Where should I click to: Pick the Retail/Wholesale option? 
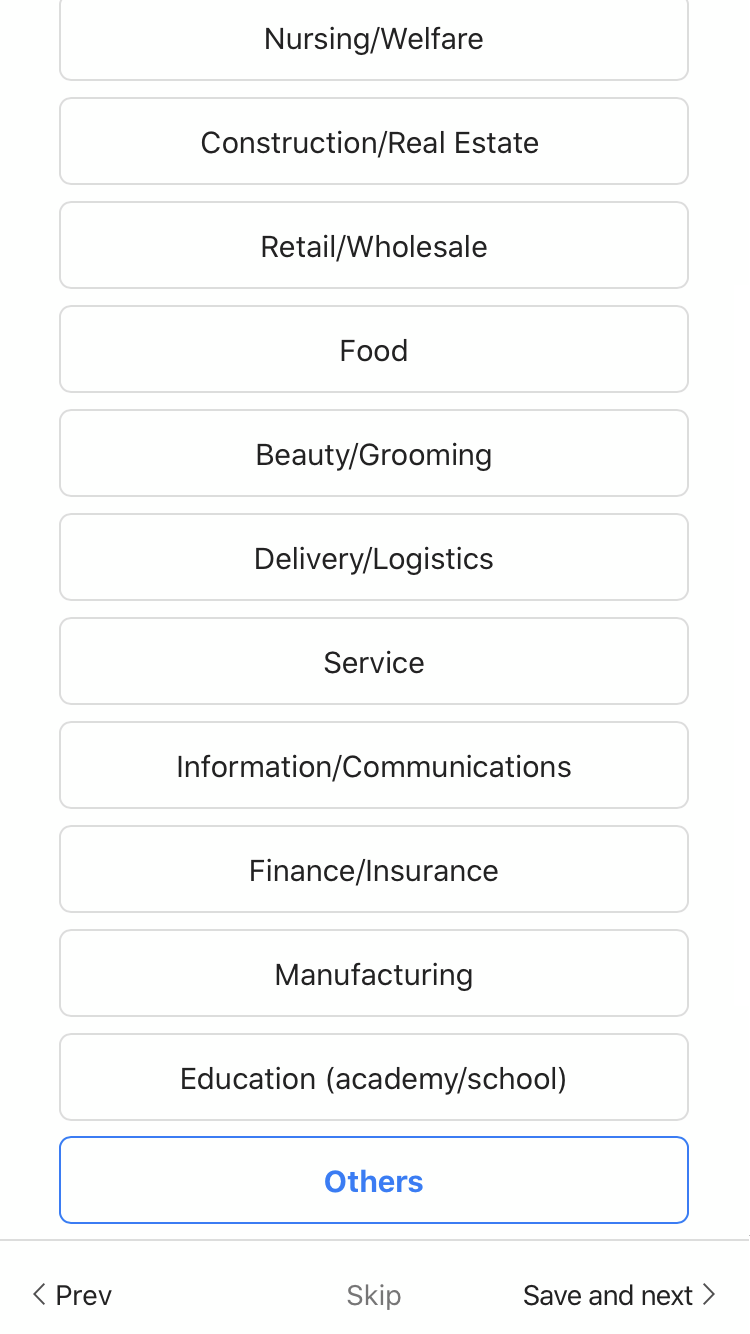tap(374, 247)
